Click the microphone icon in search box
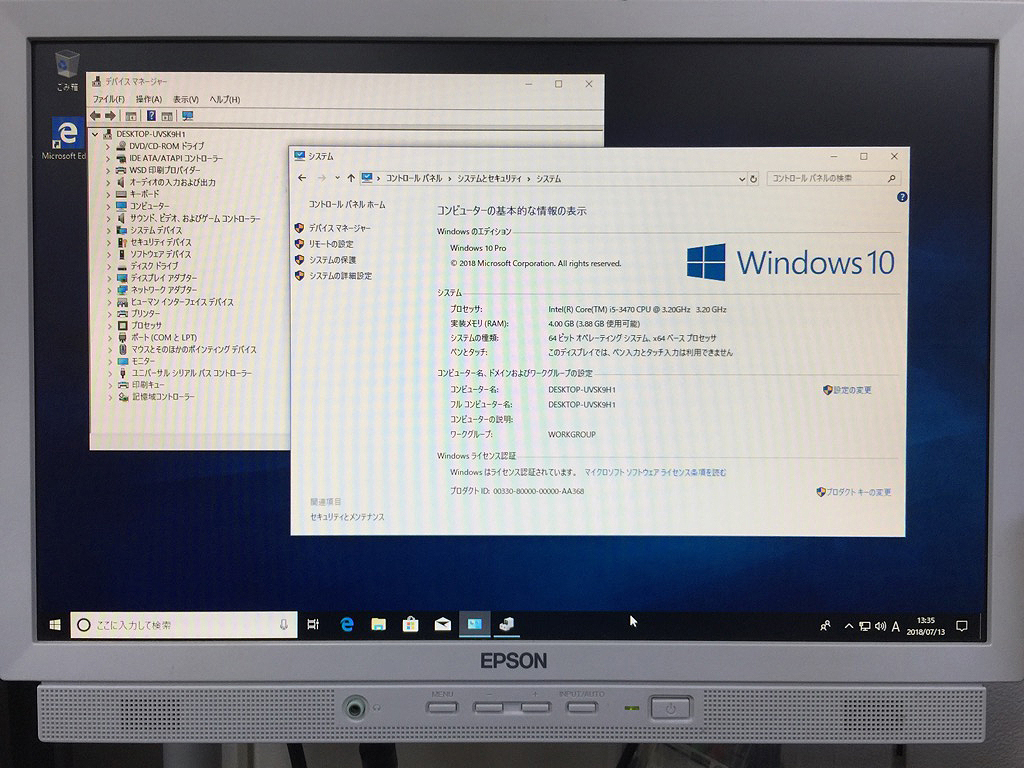This screenshot has width=1024, height=768. click(x=284, y=624)
